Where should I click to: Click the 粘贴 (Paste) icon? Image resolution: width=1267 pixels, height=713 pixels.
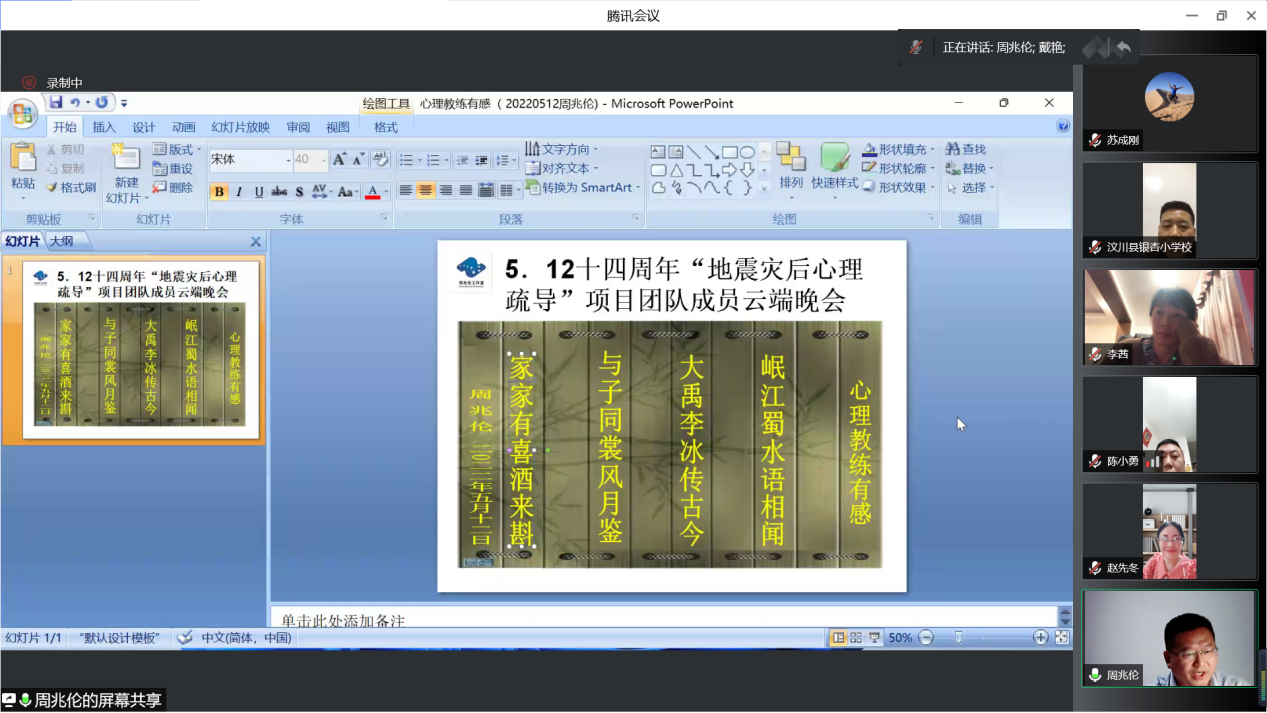coord(22,158)
